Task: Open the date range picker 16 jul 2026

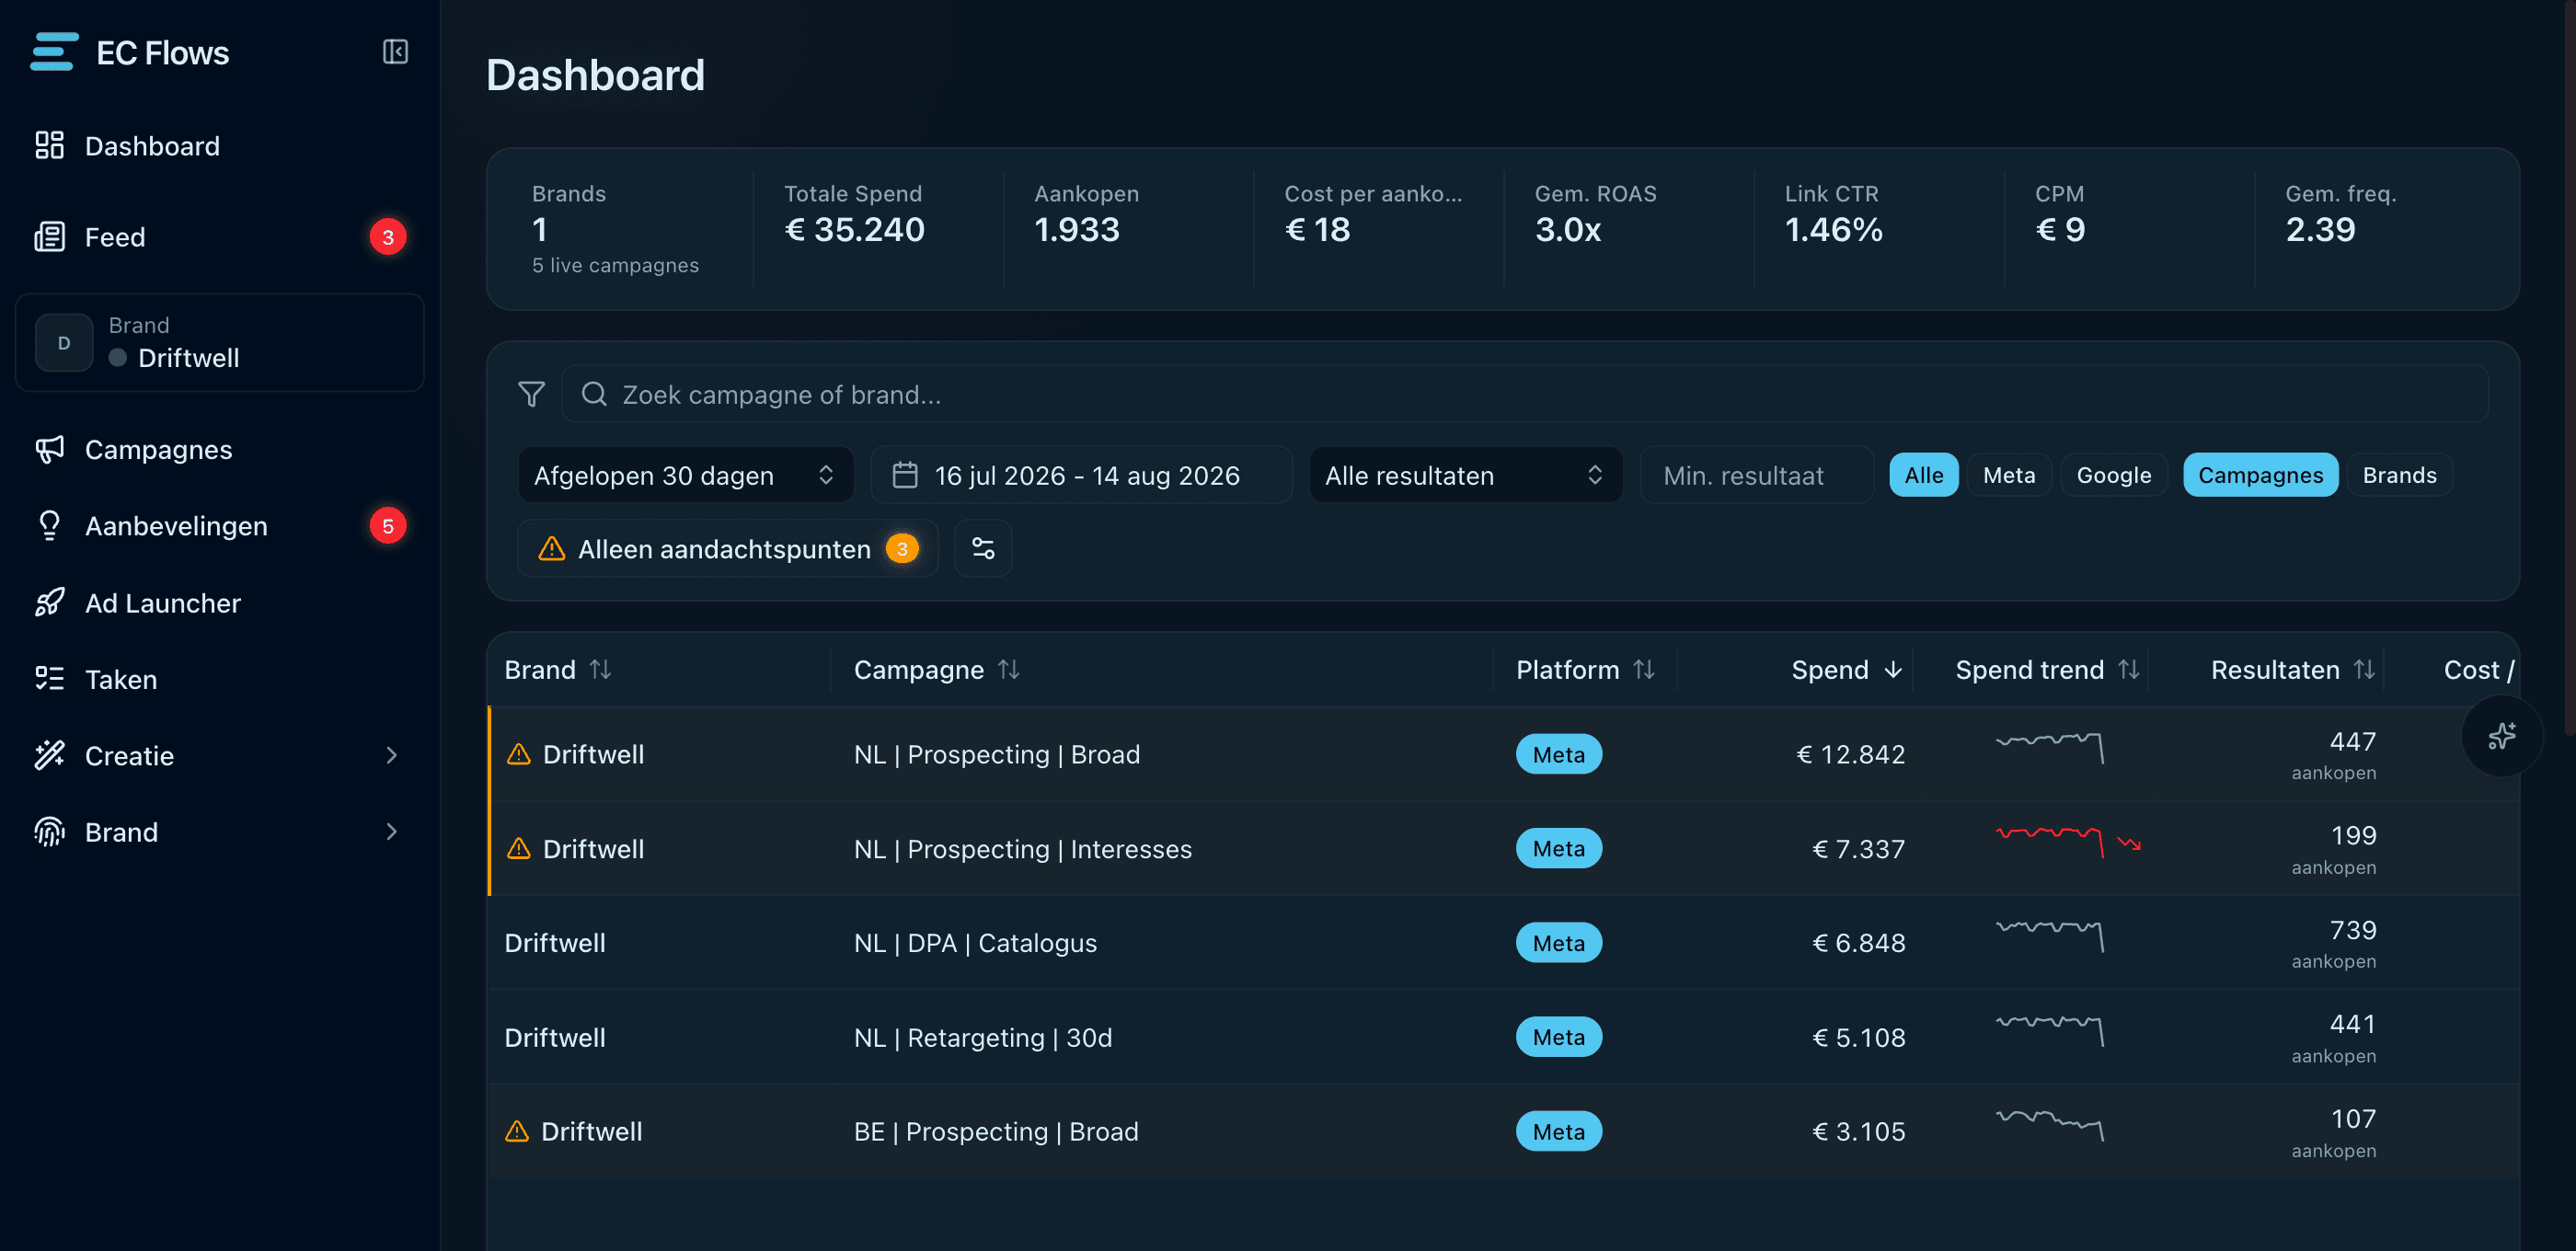Action: pos(1081,475)
